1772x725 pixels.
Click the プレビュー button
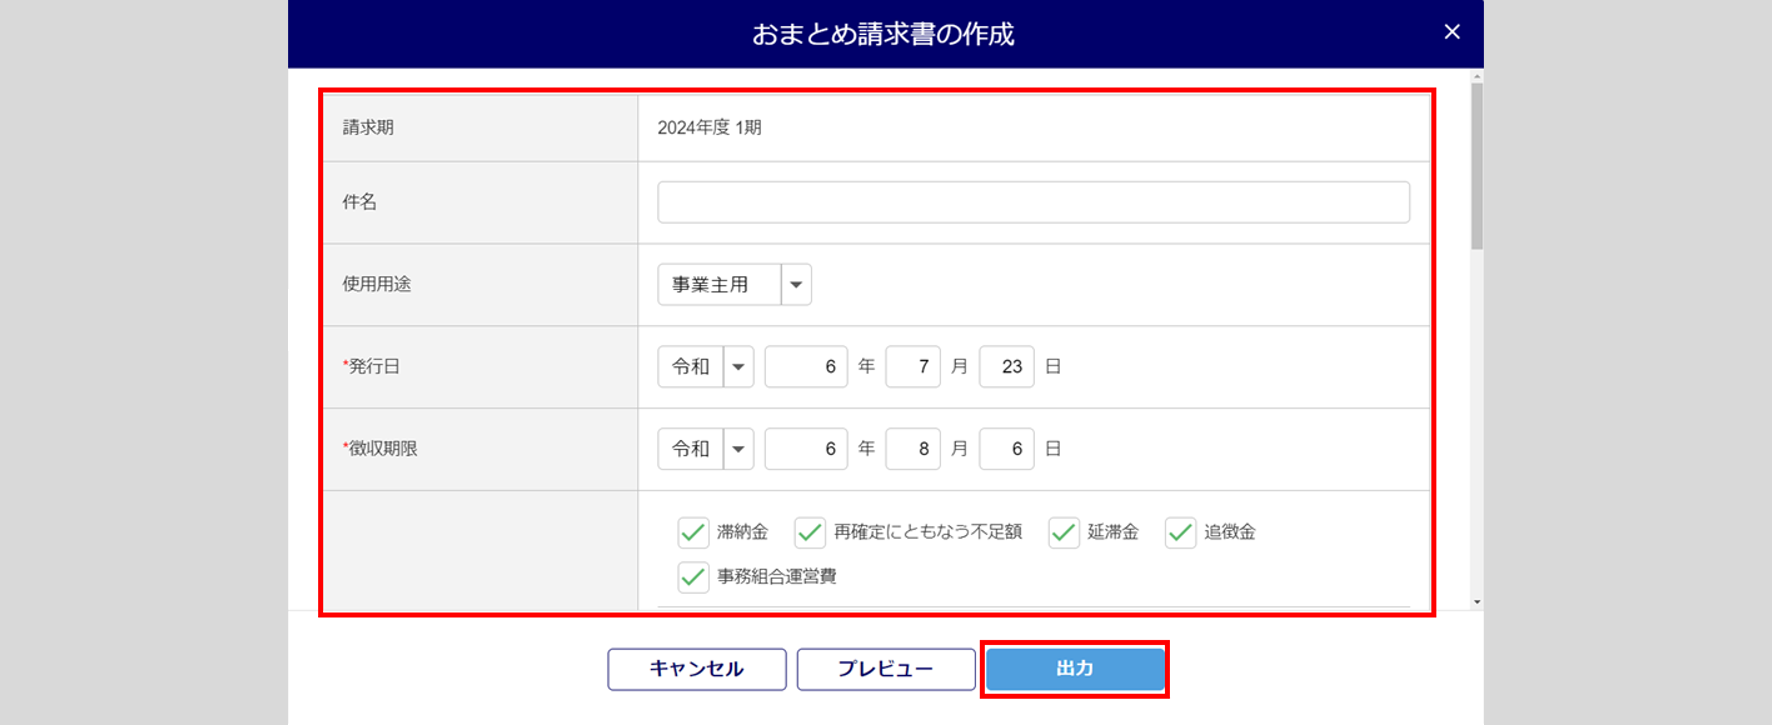coord(886,669)
